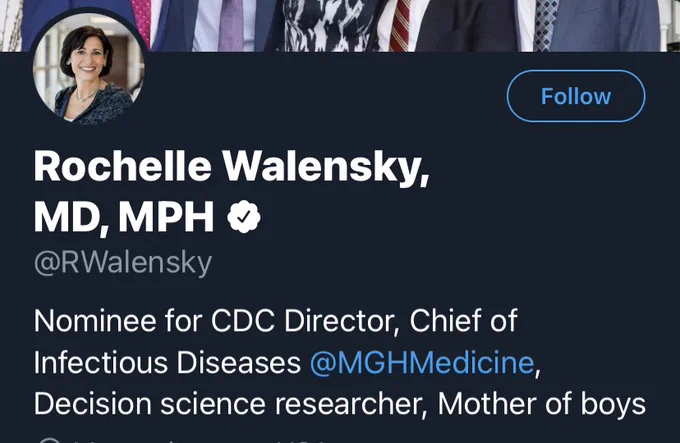This screenshot has width=680, height=443.
Task: Click the "Decision science researcher" bio text
Action: (228, 404)
